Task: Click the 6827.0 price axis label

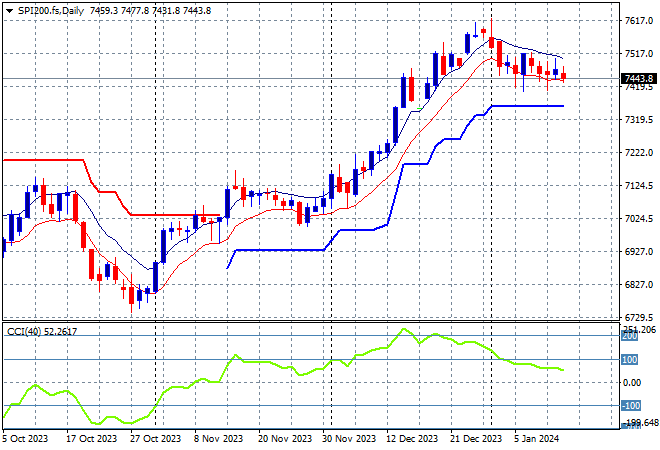Action: (638, 284)
